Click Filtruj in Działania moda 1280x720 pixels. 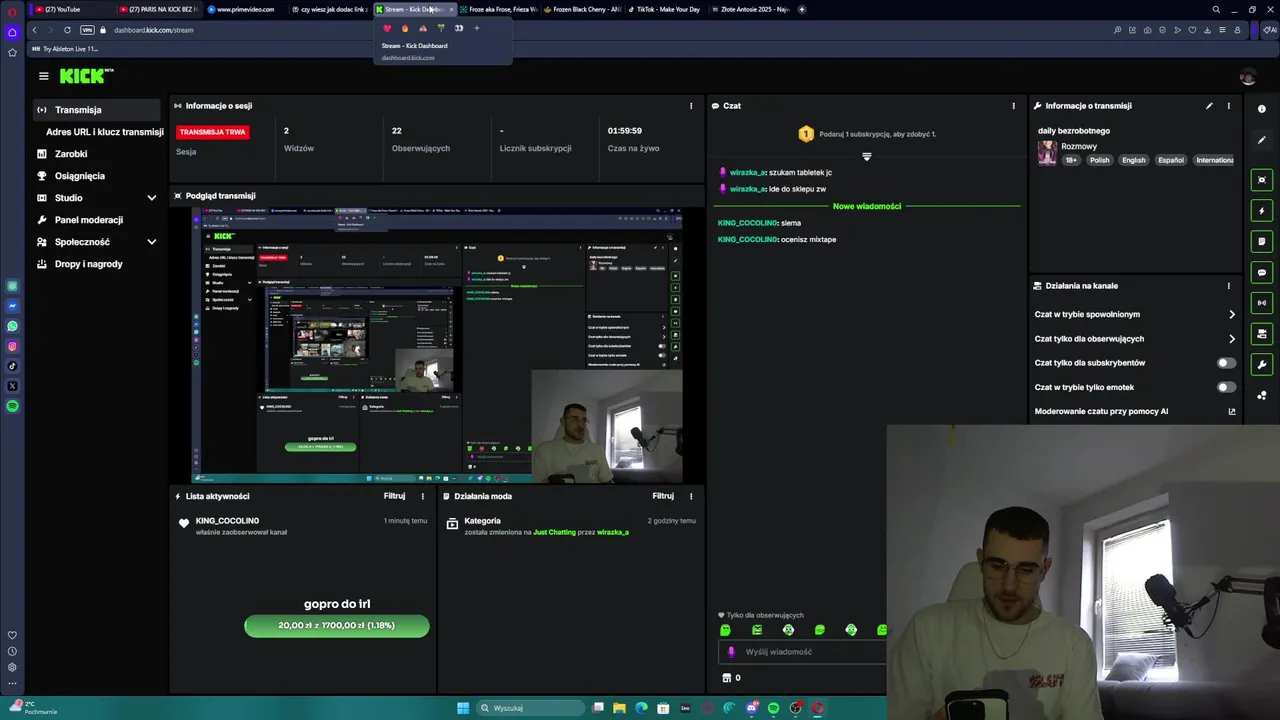point(663,496)
